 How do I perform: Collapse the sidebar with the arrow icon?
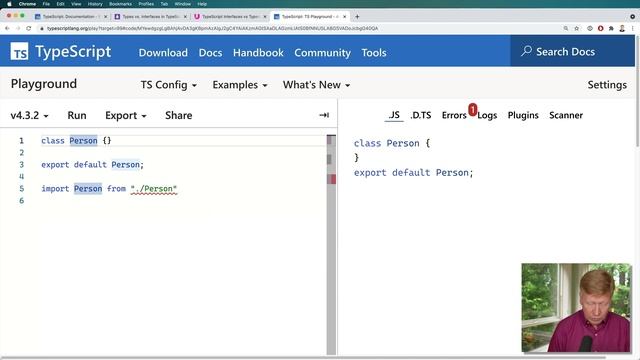324,115
